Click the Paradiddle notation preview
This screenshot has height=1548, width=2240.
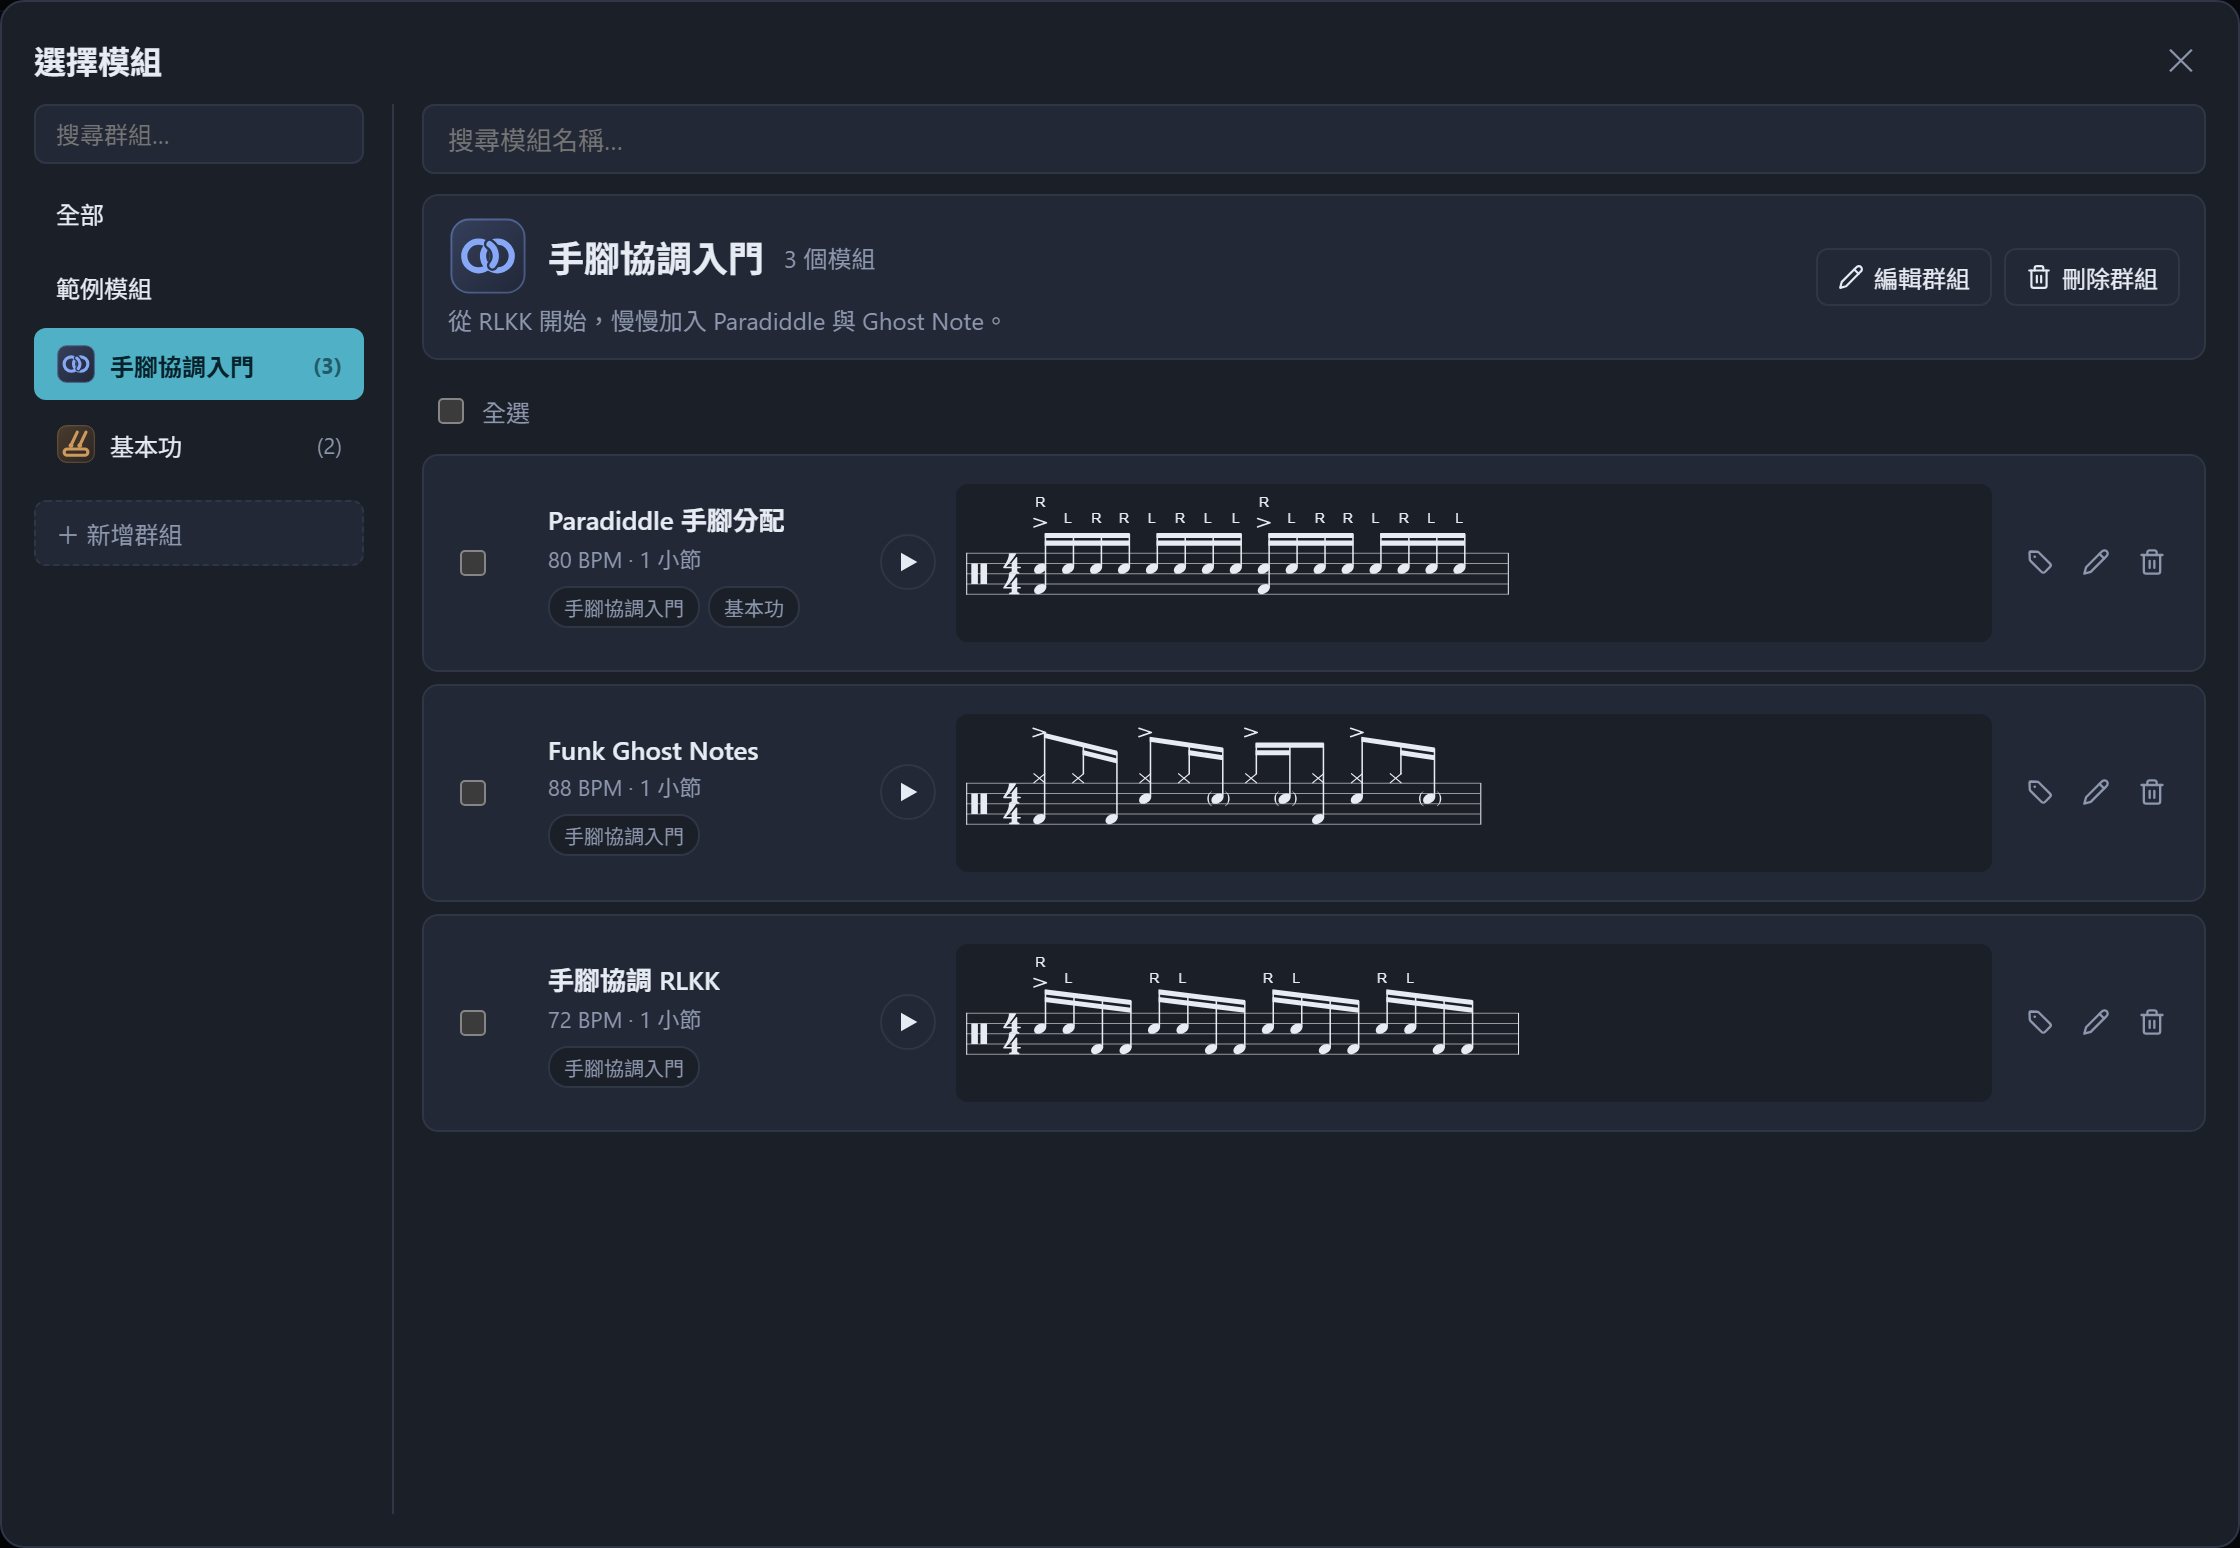(x=1473, y=563)
